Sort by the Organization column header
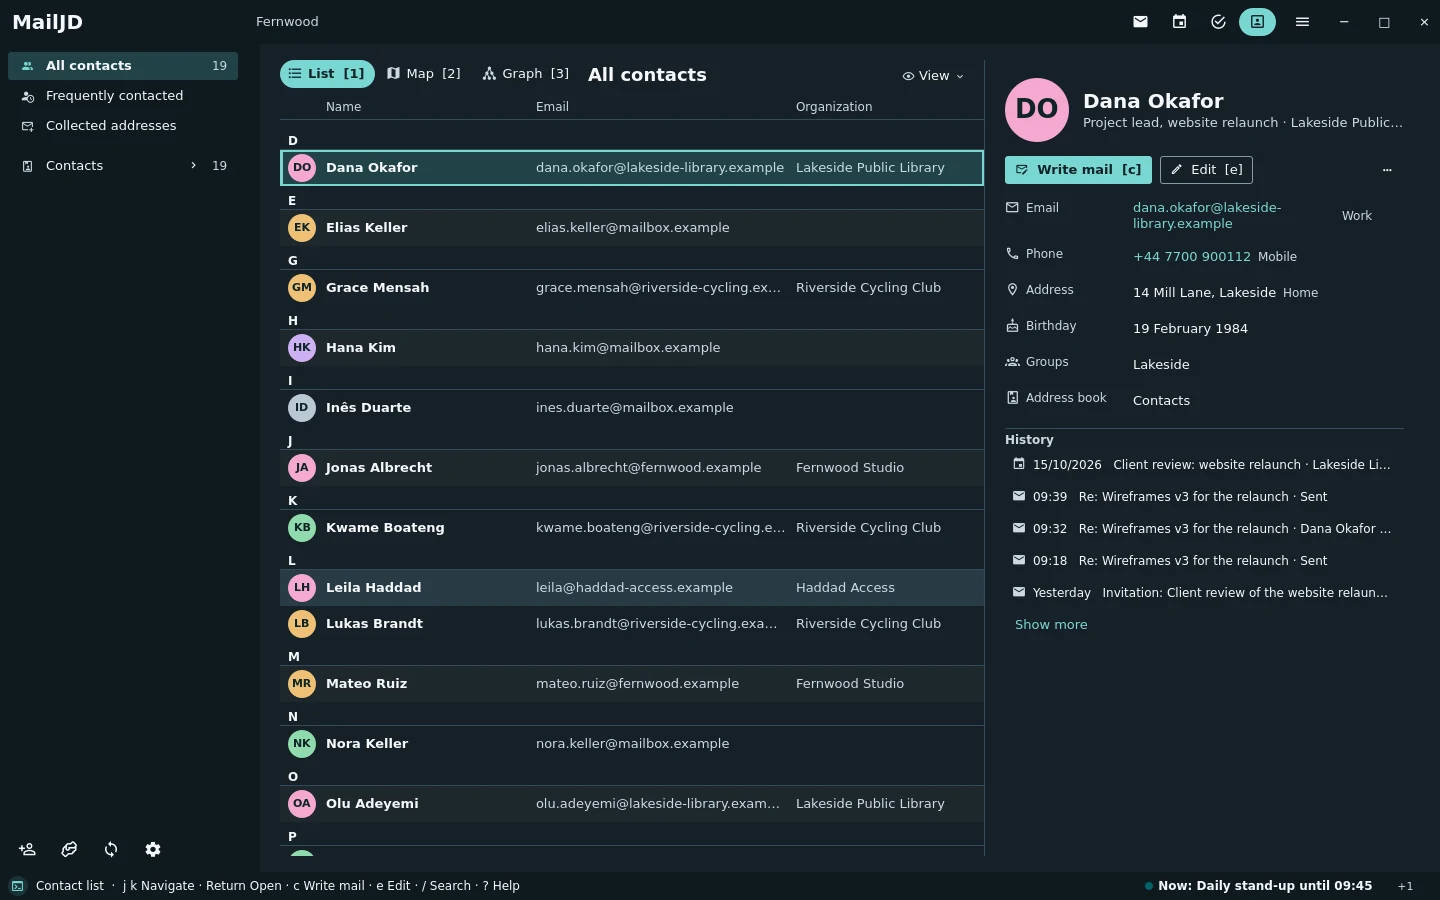The width and height of the screenshot is (1440, 900). click(834, 107)
